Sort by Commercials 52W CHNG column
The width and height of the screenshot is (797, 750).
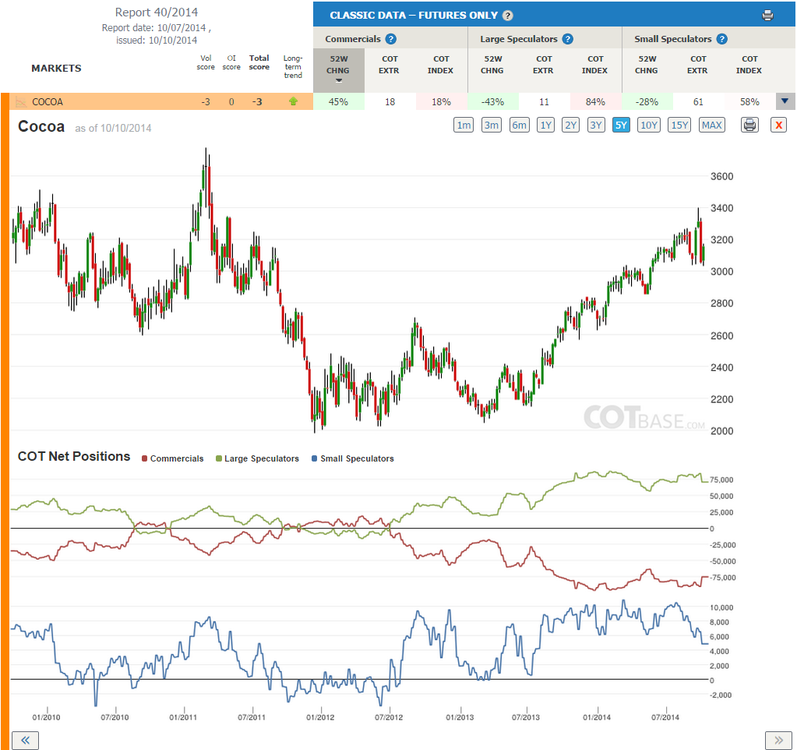coord(339,70)
